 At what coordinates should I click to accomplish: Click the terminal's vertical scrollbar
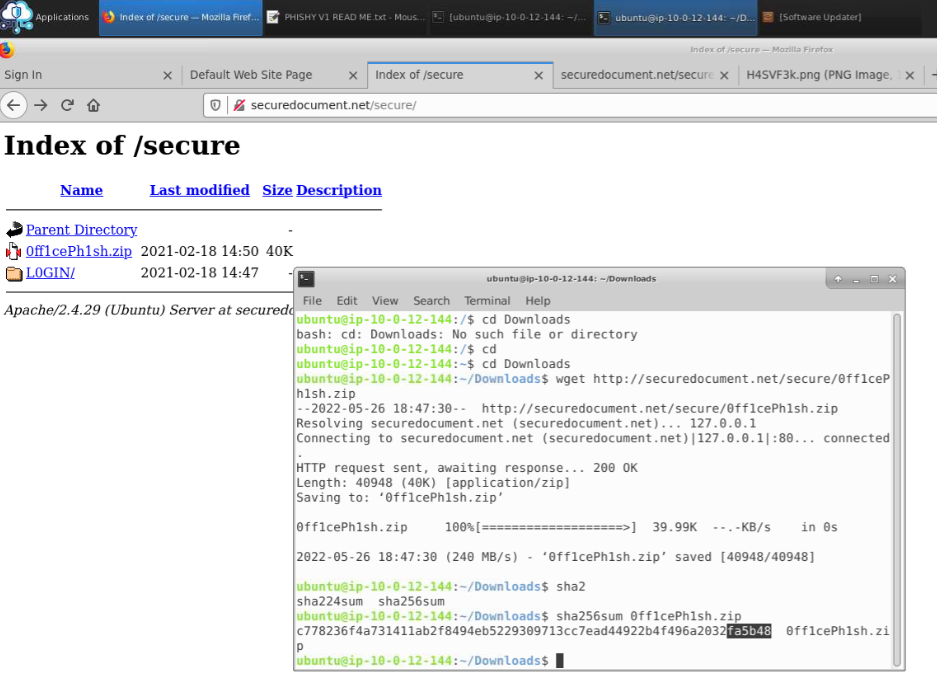897,490
